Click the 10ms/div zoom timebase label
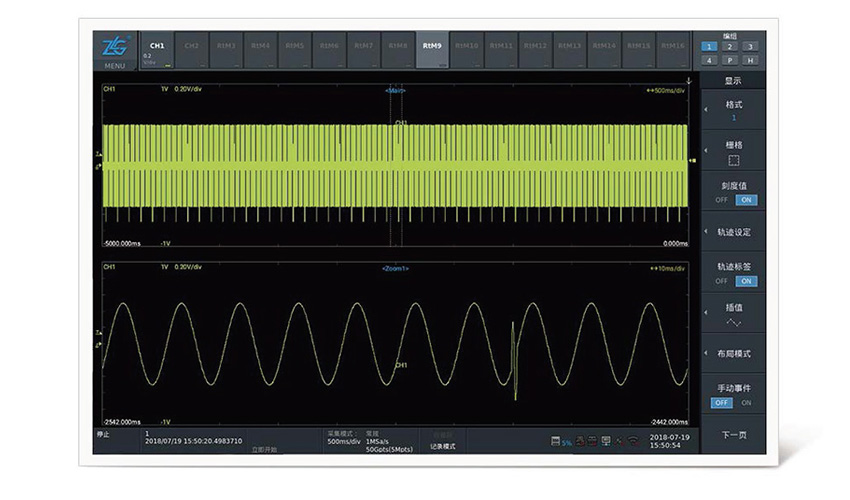 [667, 268]
